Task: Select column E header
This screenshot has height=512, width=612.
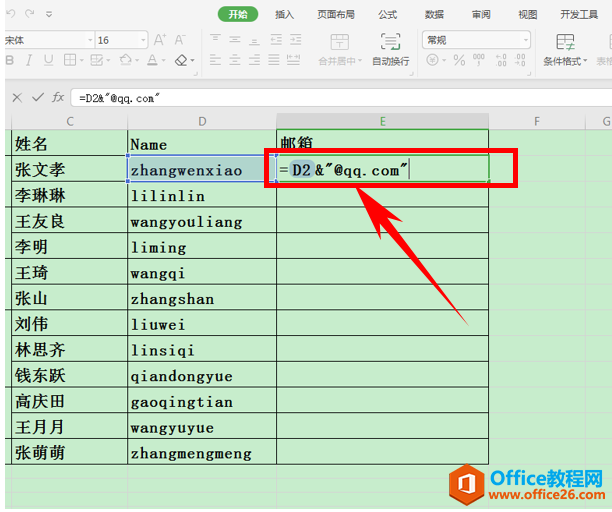Action: tap(382, 122)
